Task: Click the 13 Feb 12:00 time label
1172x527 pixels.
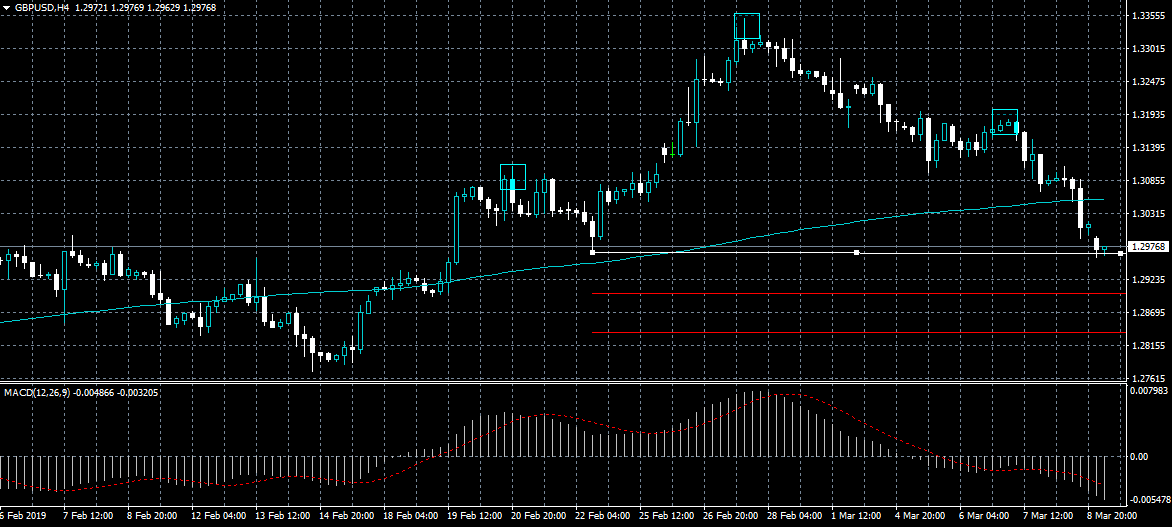Action: (282, 516)
